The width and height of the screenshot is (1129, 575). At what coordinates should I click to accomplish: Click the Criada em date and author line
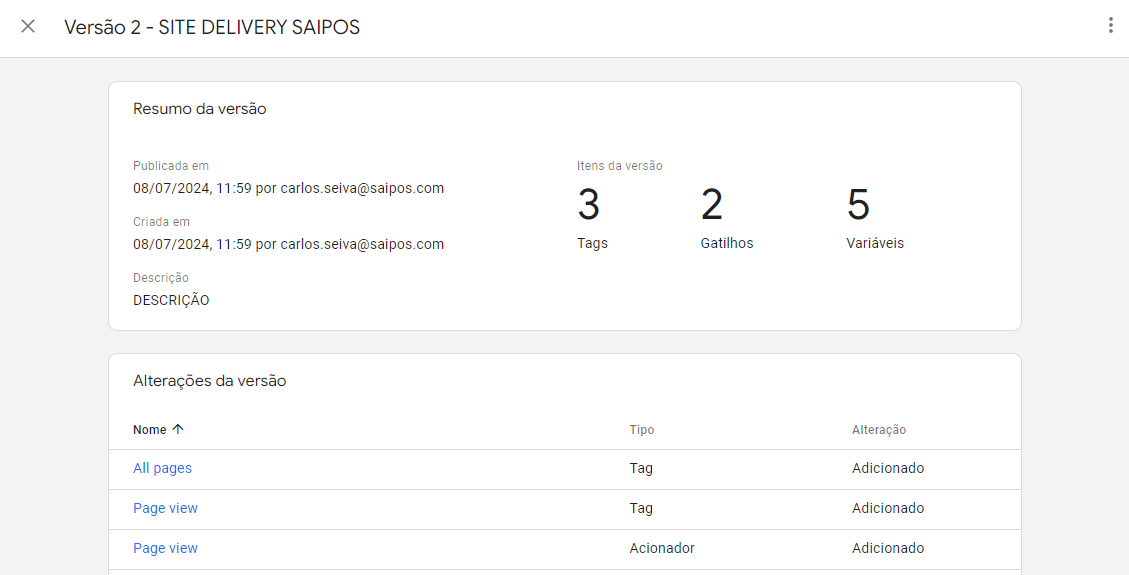pos(288,244)
